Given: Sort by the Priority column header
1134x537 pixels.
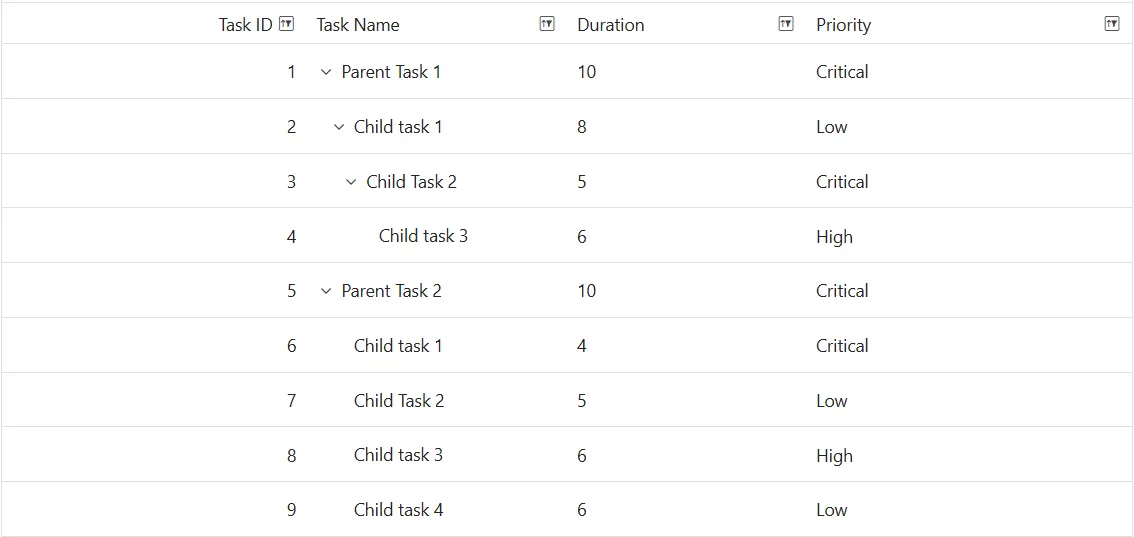Looking at the screenshot, I should (843, 25).
